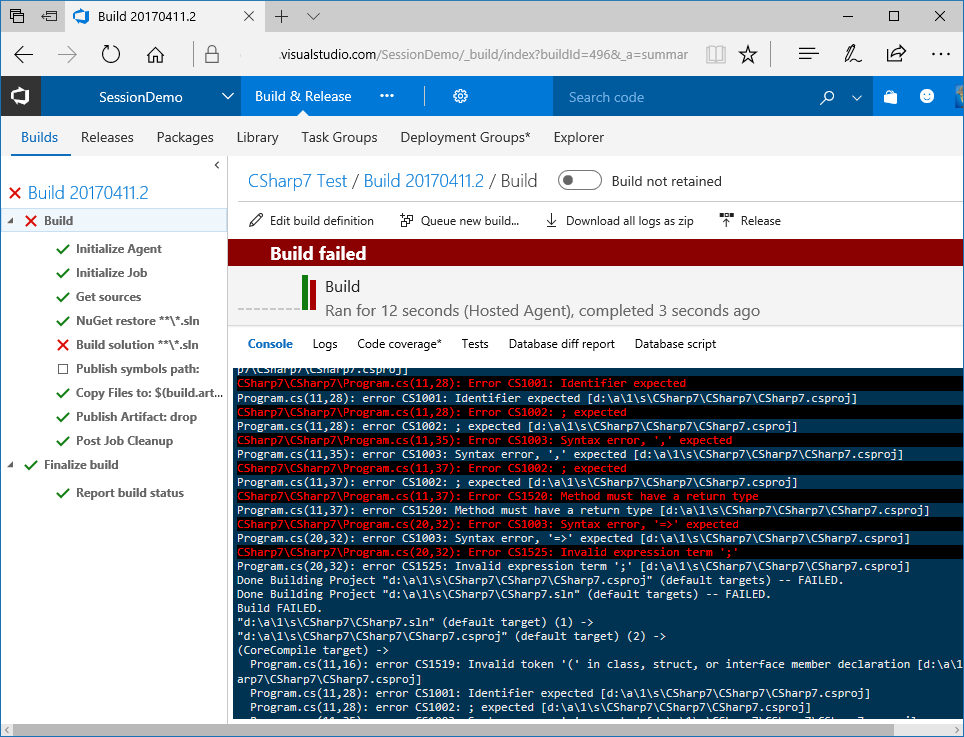Add page to favorites star
This screenshot has height=737, width=964.
click(x=748, y=55)
